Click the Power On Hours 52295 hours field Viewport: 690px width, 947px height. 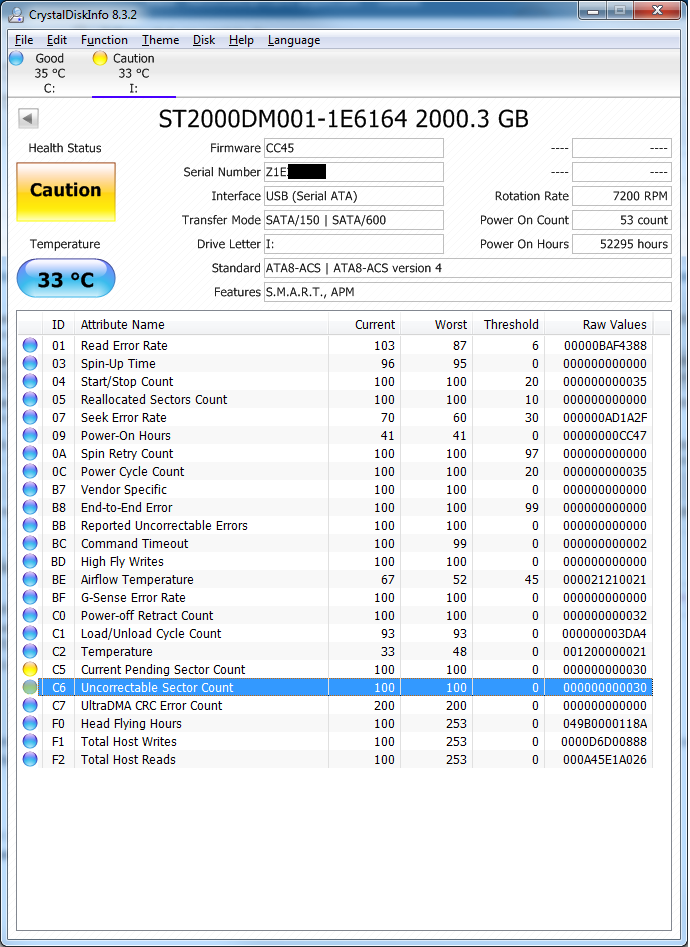pos(622,244)
